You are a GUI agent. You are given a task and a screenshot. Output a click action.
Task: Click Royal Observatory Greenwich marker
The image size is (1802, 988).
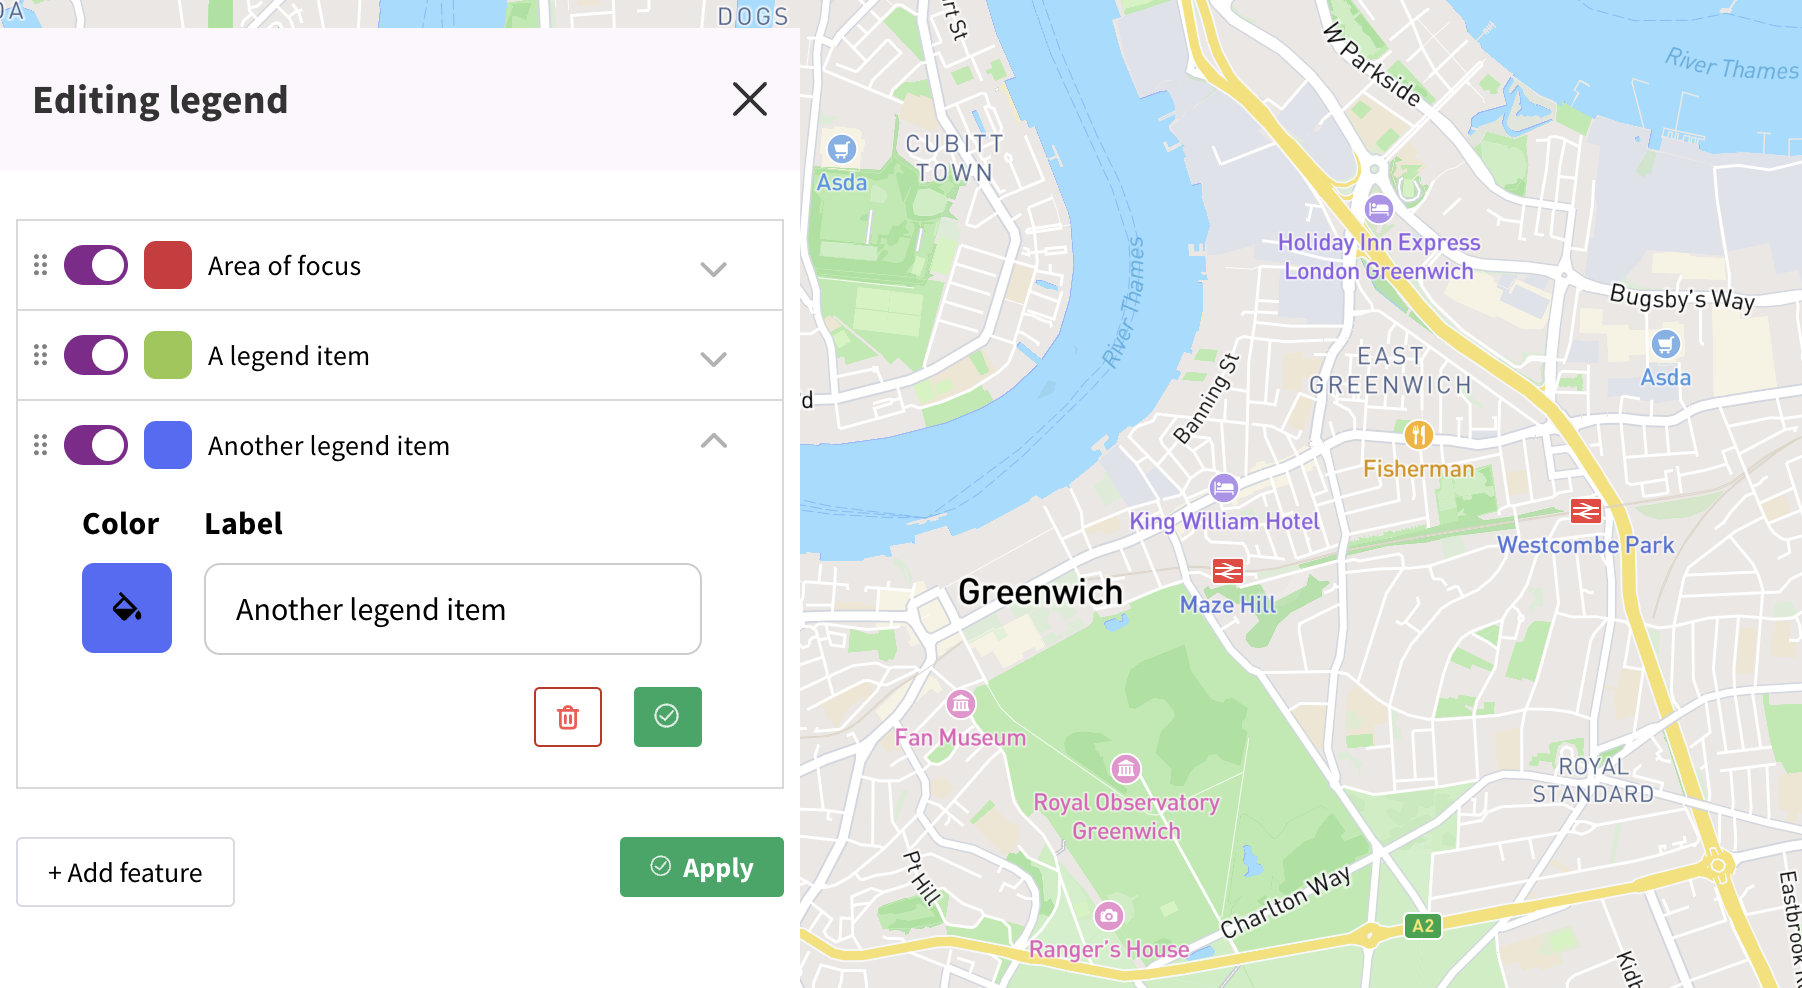click(1126, 768)
